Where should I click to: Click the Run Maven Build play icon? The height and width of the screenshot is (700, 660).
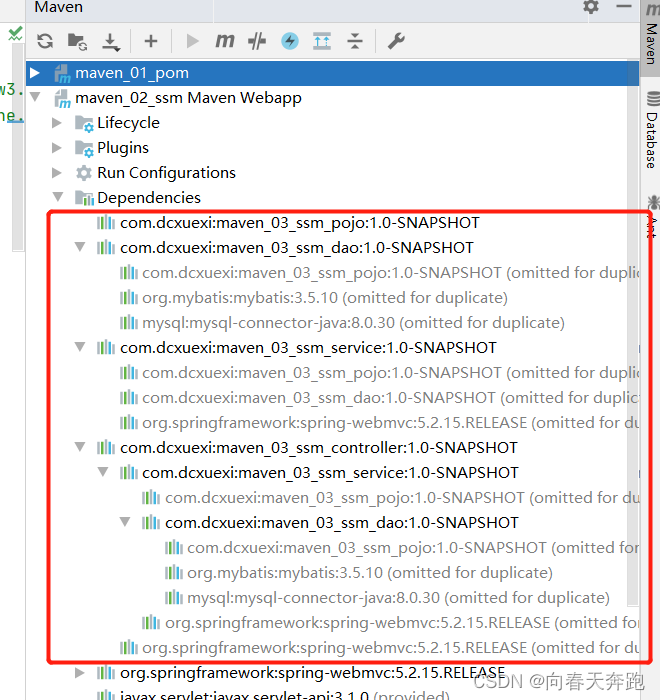[192, 41]
